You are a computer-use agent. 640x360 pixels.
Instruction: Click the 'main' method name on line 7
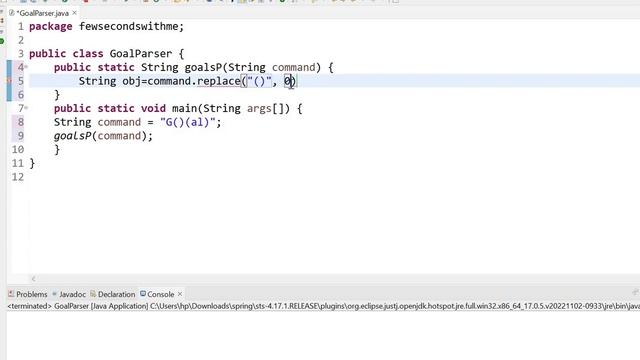[184, 108]
